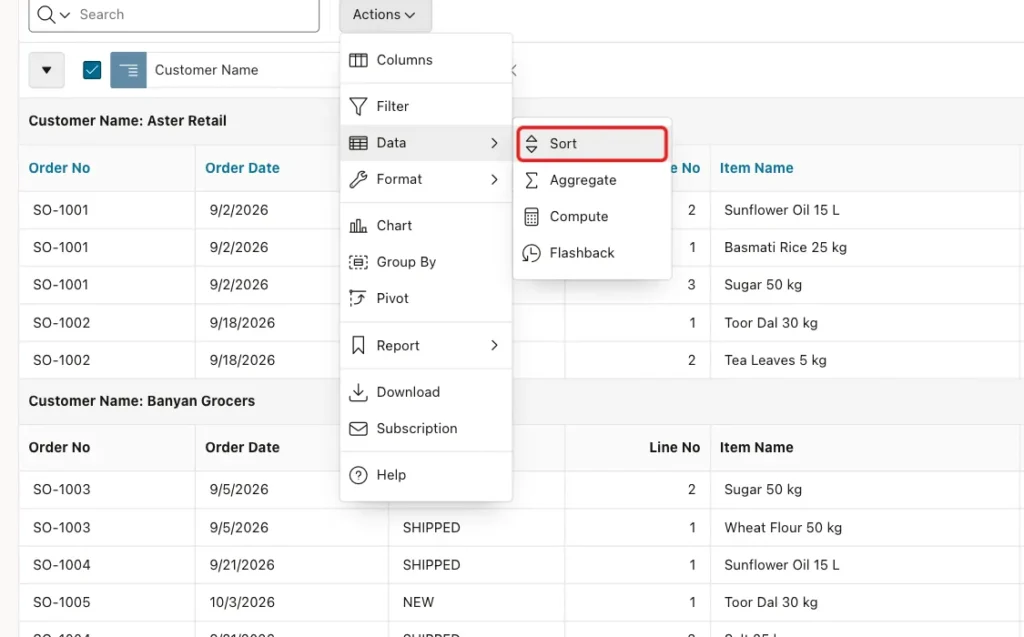This screenshot has height=637, width=1024.
Task: Select Pivot menu entry
Action: coord(426,299)
